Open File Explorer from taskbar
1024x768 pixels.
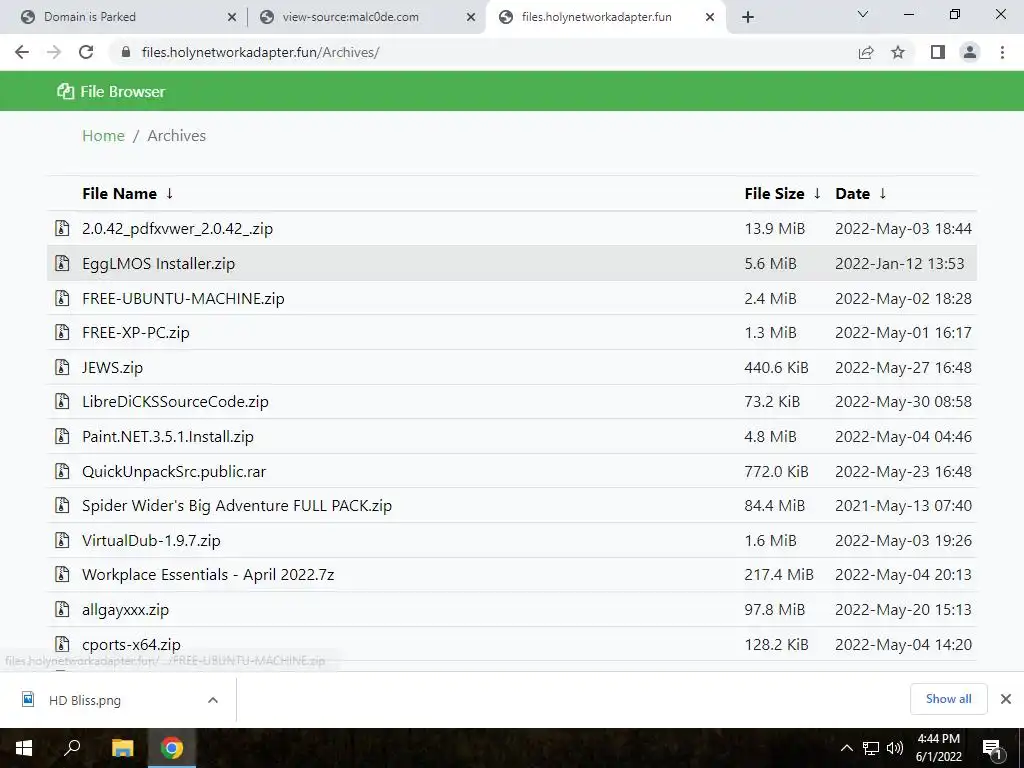[x=122, y=748]
